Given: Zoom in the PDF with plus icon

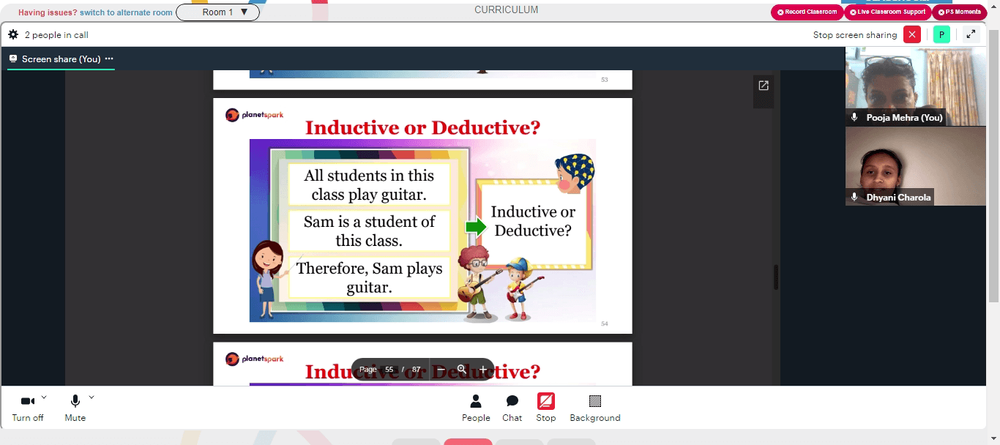Looking at the screenshot, I should tap(483, 370).
